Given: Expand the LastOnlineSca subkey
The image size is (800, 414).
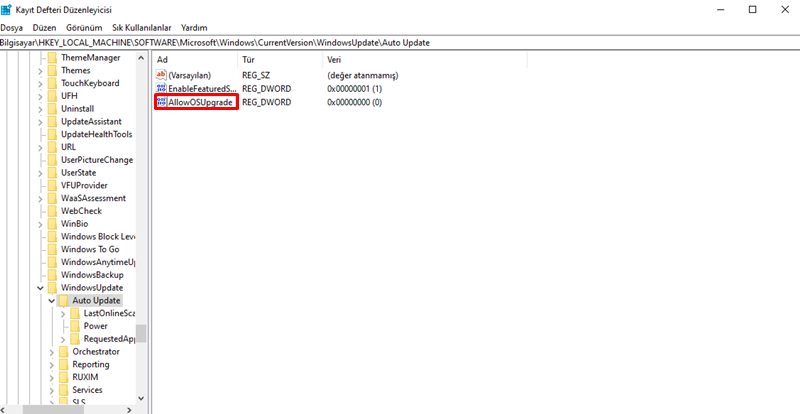Looking at the screenshot, I should [63, 313].
